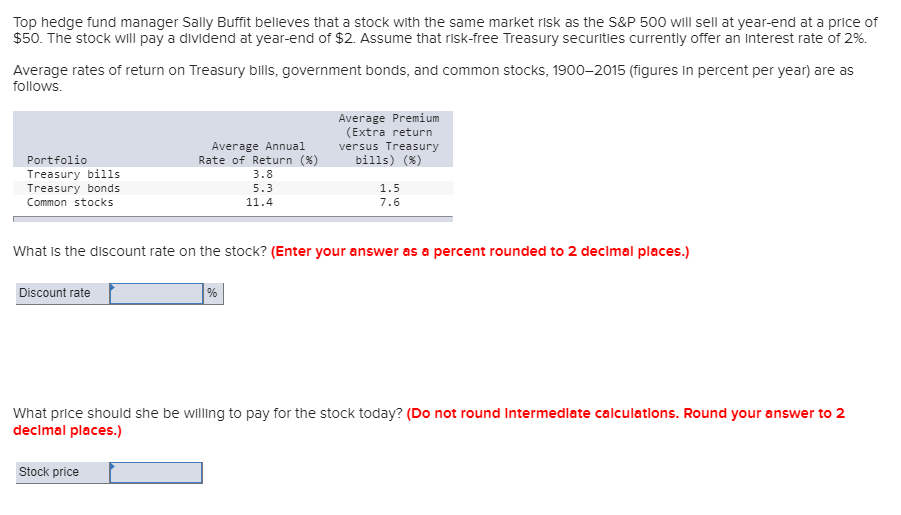The width and height of the screenshot is (901, 515).
Task: Click the 11.4 return value for common stocks
Action: point(259,202)
